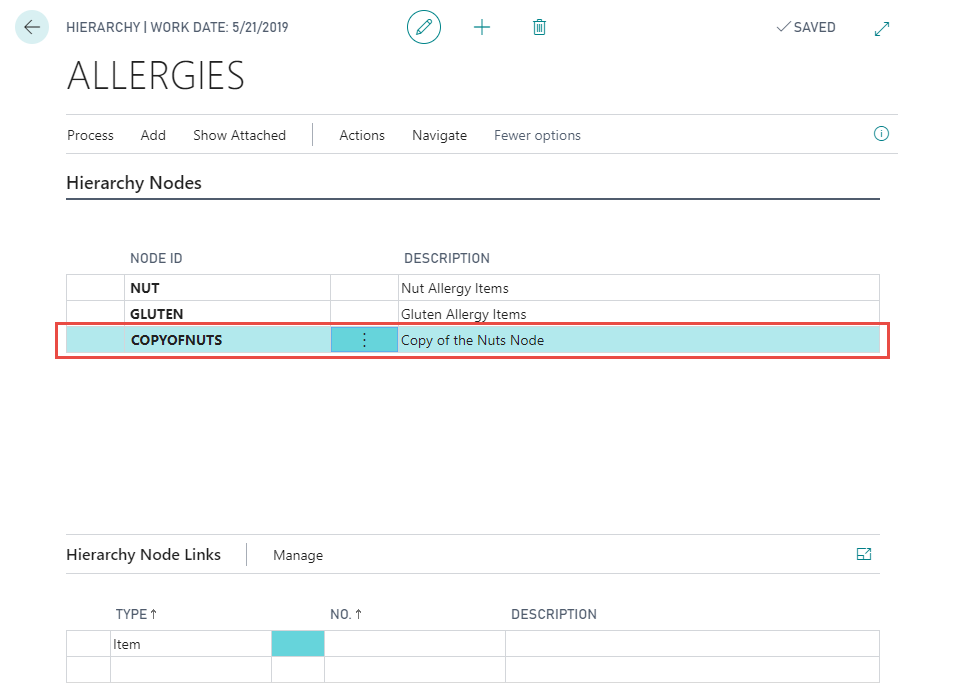Open the Add menu

pos(153,135)
